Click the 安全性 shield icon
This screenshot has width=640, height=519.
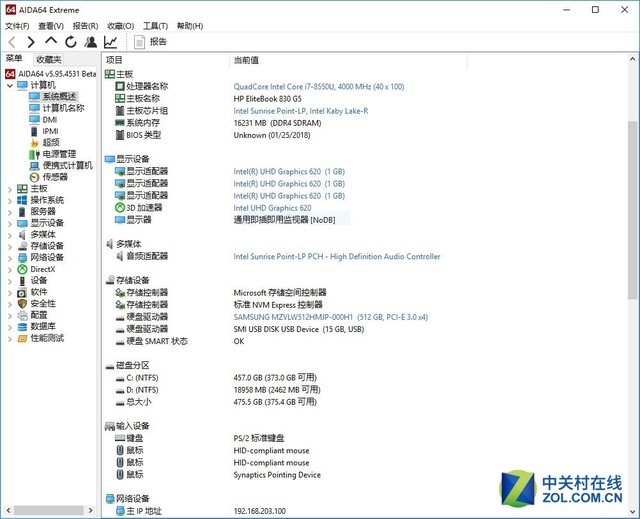(22, 304)
